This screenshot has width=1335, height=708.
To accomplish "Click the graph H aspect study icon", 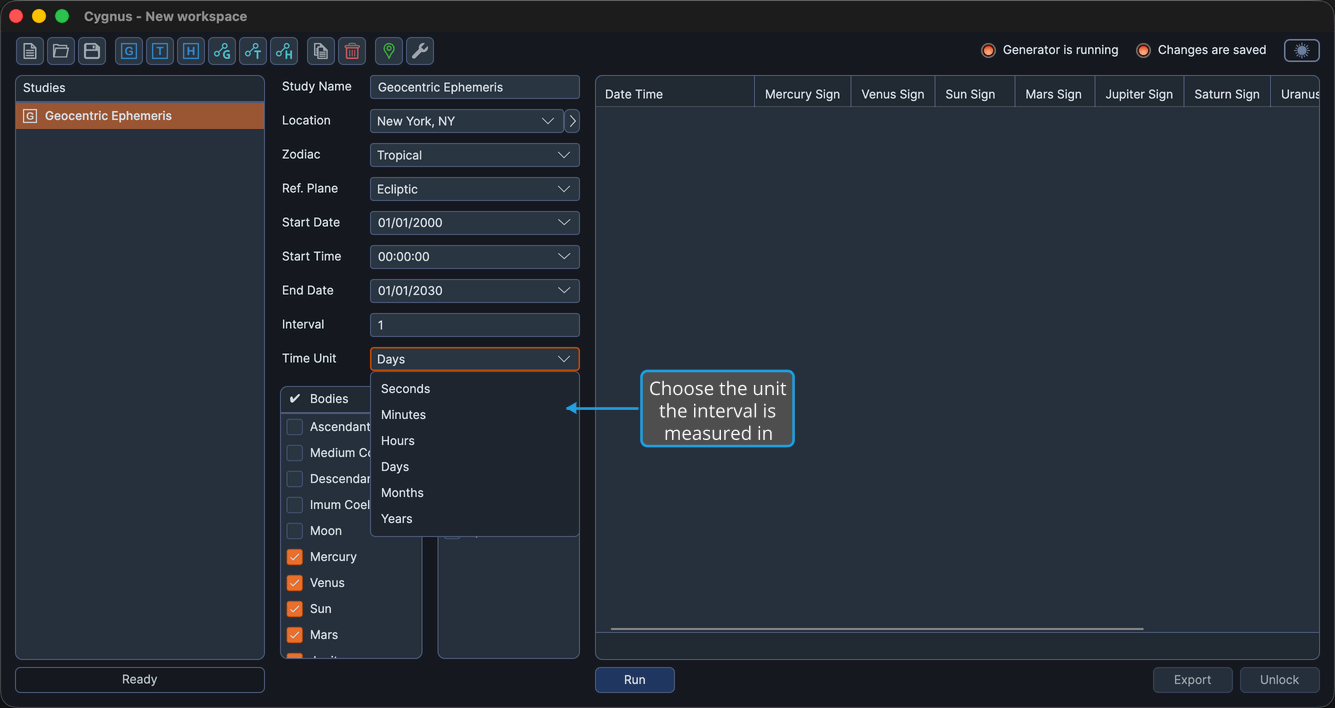I will (x=284, y=51).
